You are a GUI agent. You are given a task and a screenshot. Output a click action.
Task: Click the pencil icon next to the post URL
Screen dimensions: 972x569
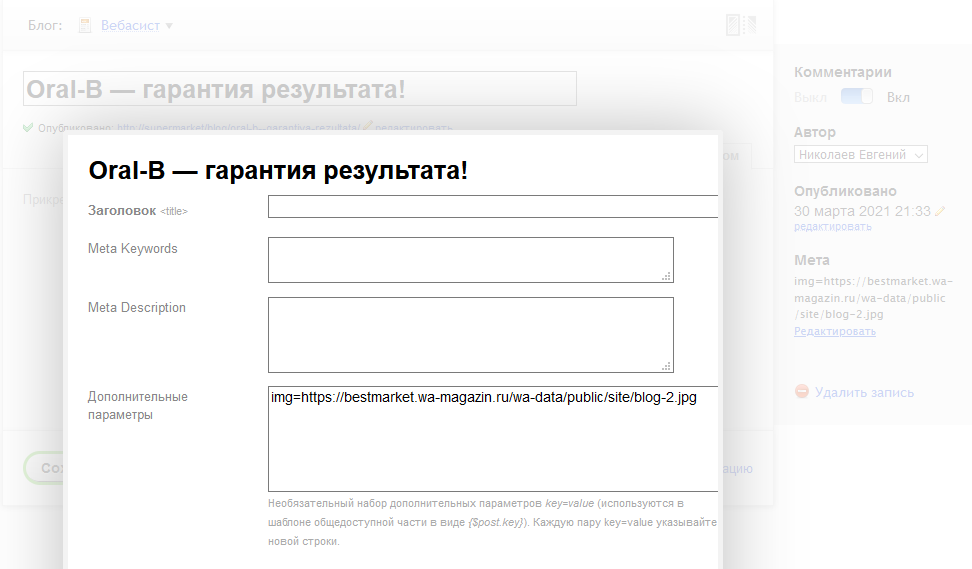click(368, 126)
